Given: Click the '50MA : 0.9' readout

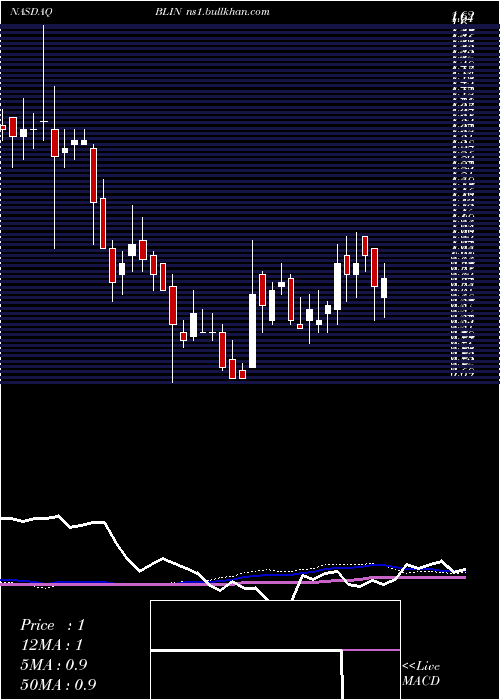Looking at the screenshot, I should [x=58, y=684].
